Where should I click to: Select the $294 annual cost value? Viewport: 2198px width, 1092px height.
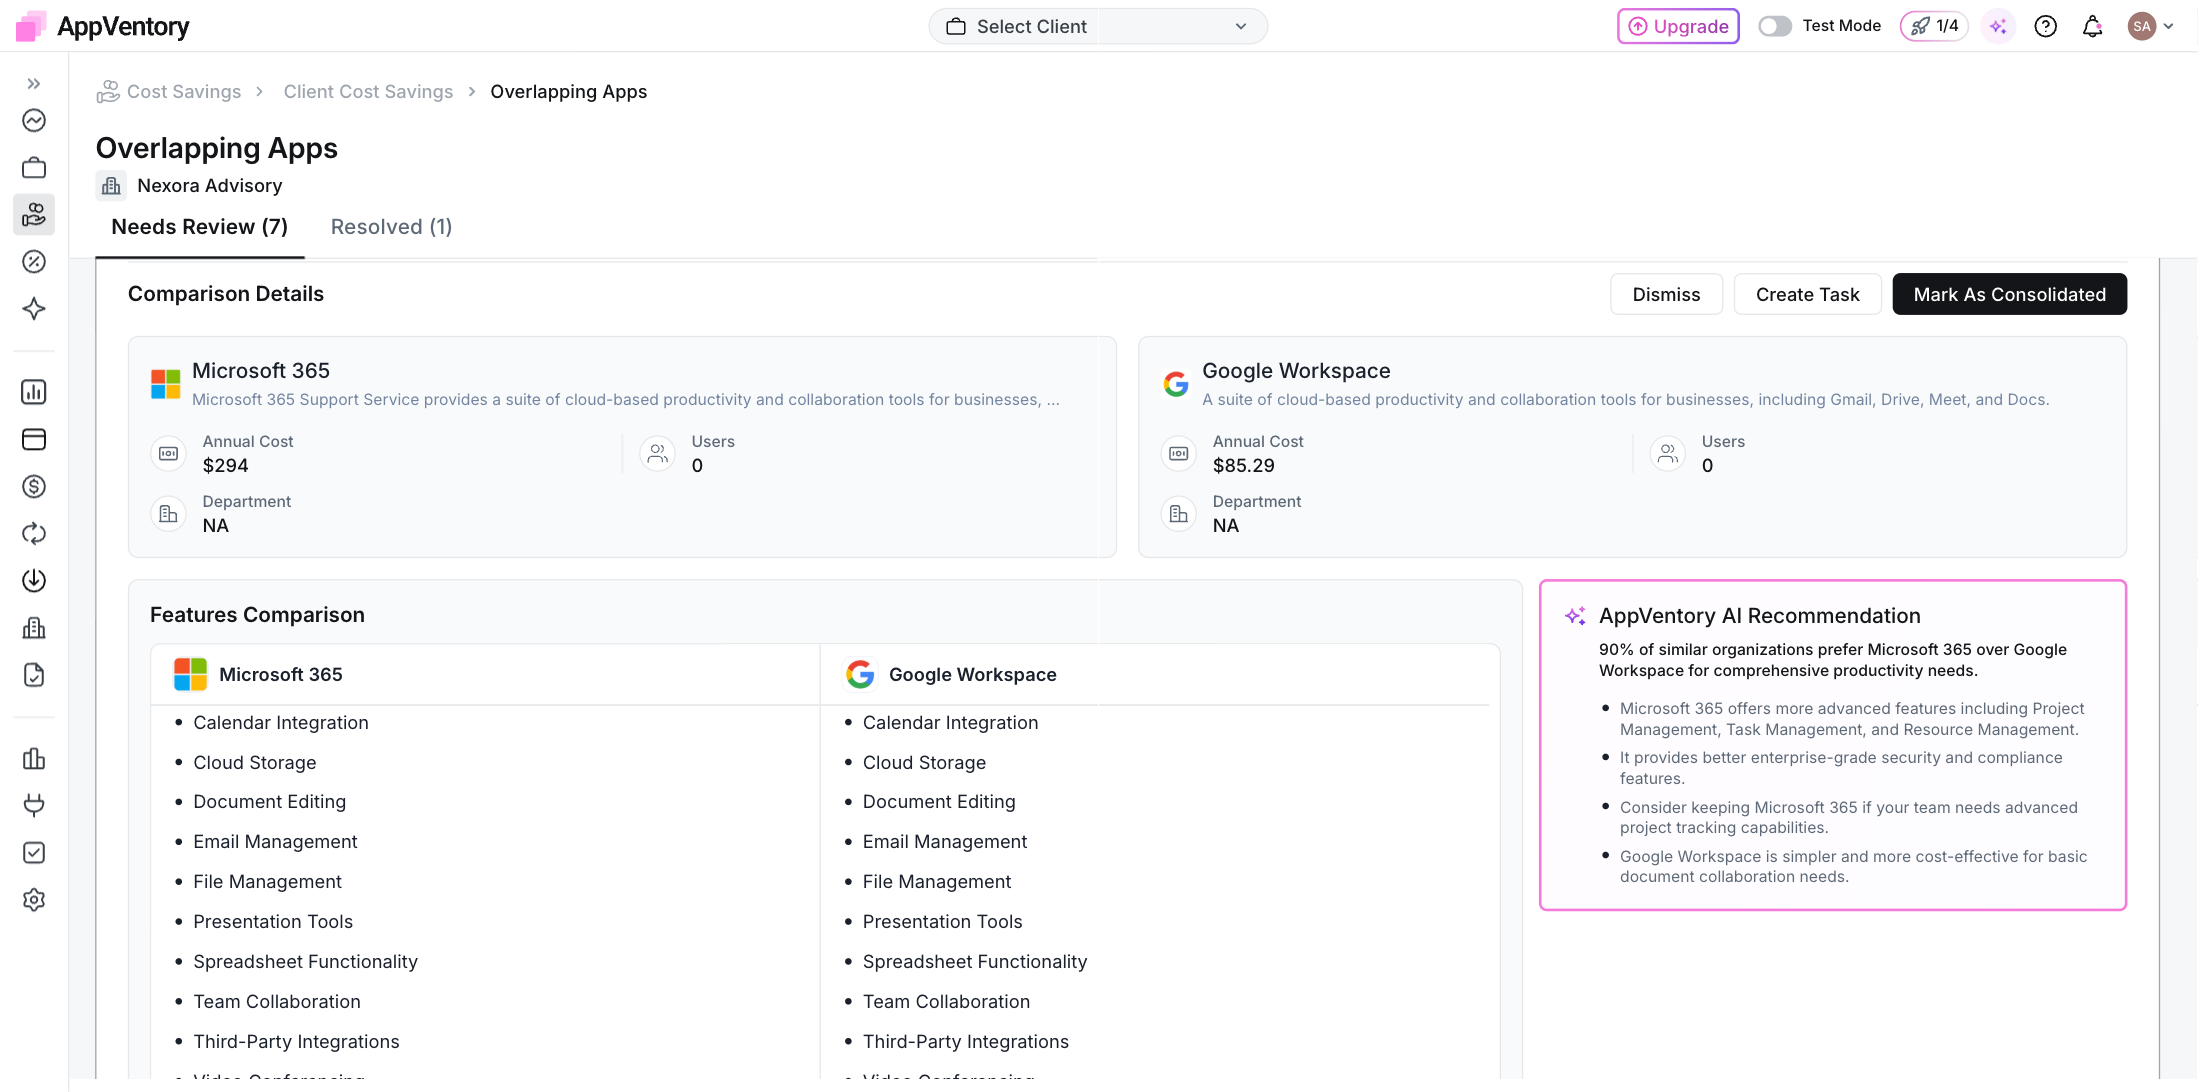tap(225, 466)
